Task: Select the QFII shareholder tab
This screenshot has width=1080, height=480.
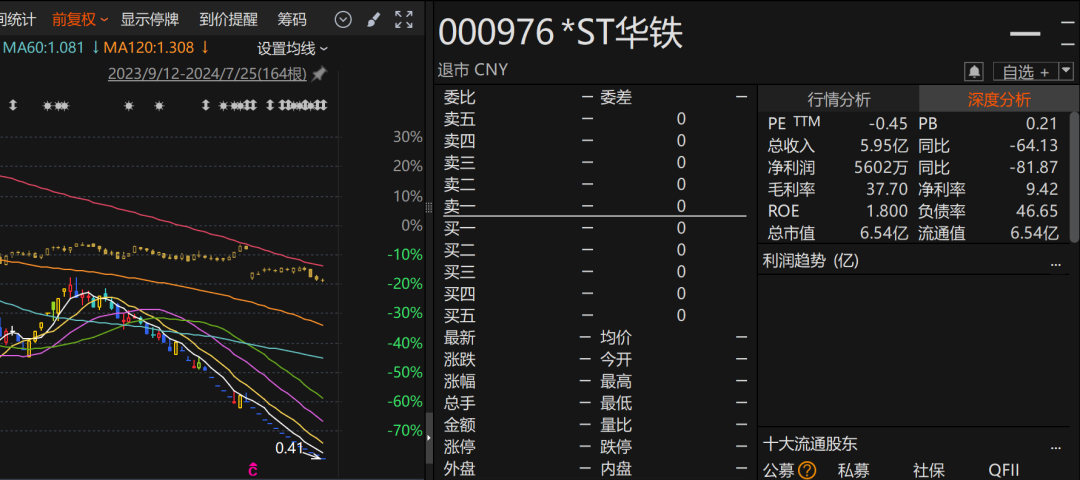Action: pyautogui.click(x=1004, y=470)
